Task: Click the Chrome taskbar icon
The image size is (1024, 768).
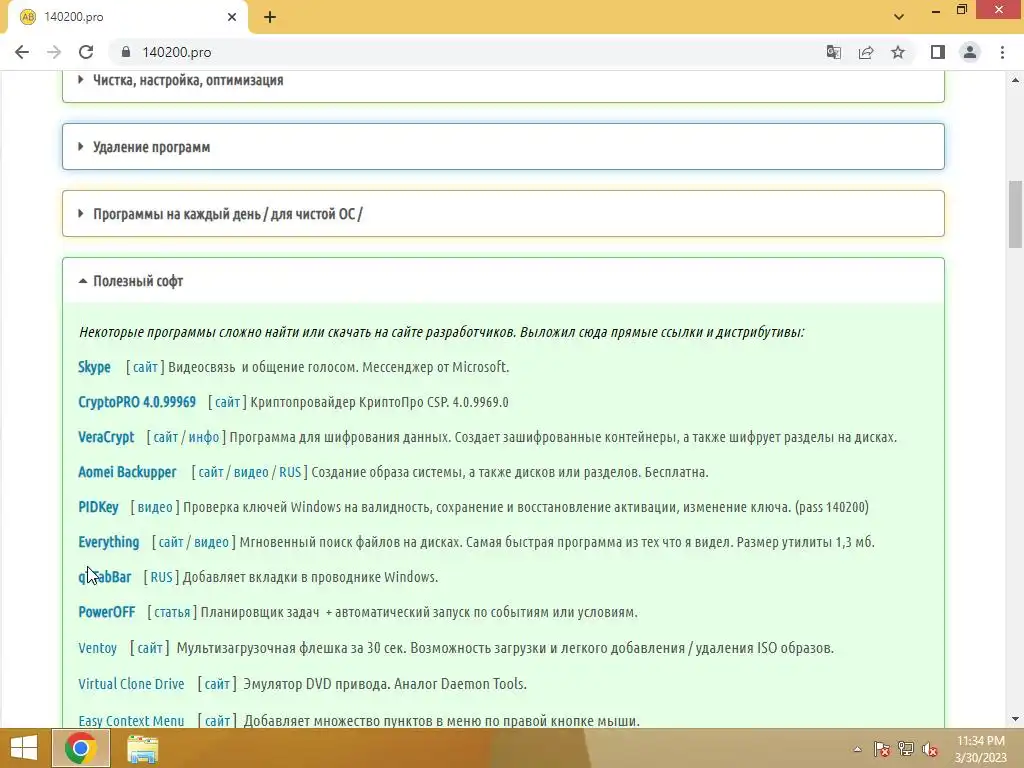Action: (x=81, y=748)
